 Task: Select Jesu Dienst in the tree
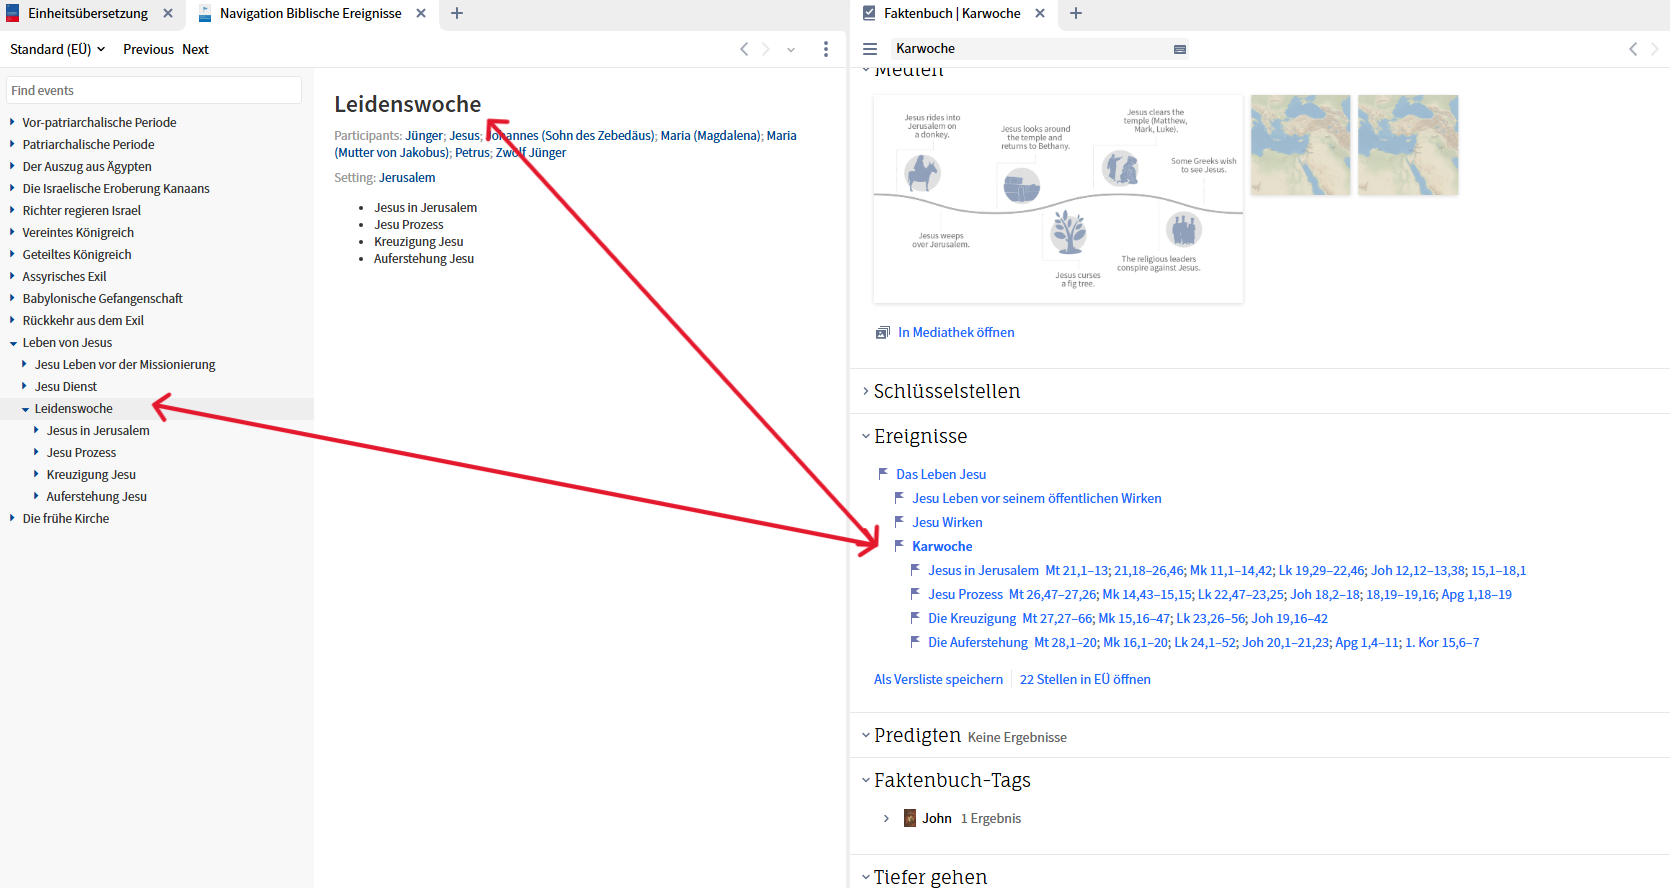[66, 386]
